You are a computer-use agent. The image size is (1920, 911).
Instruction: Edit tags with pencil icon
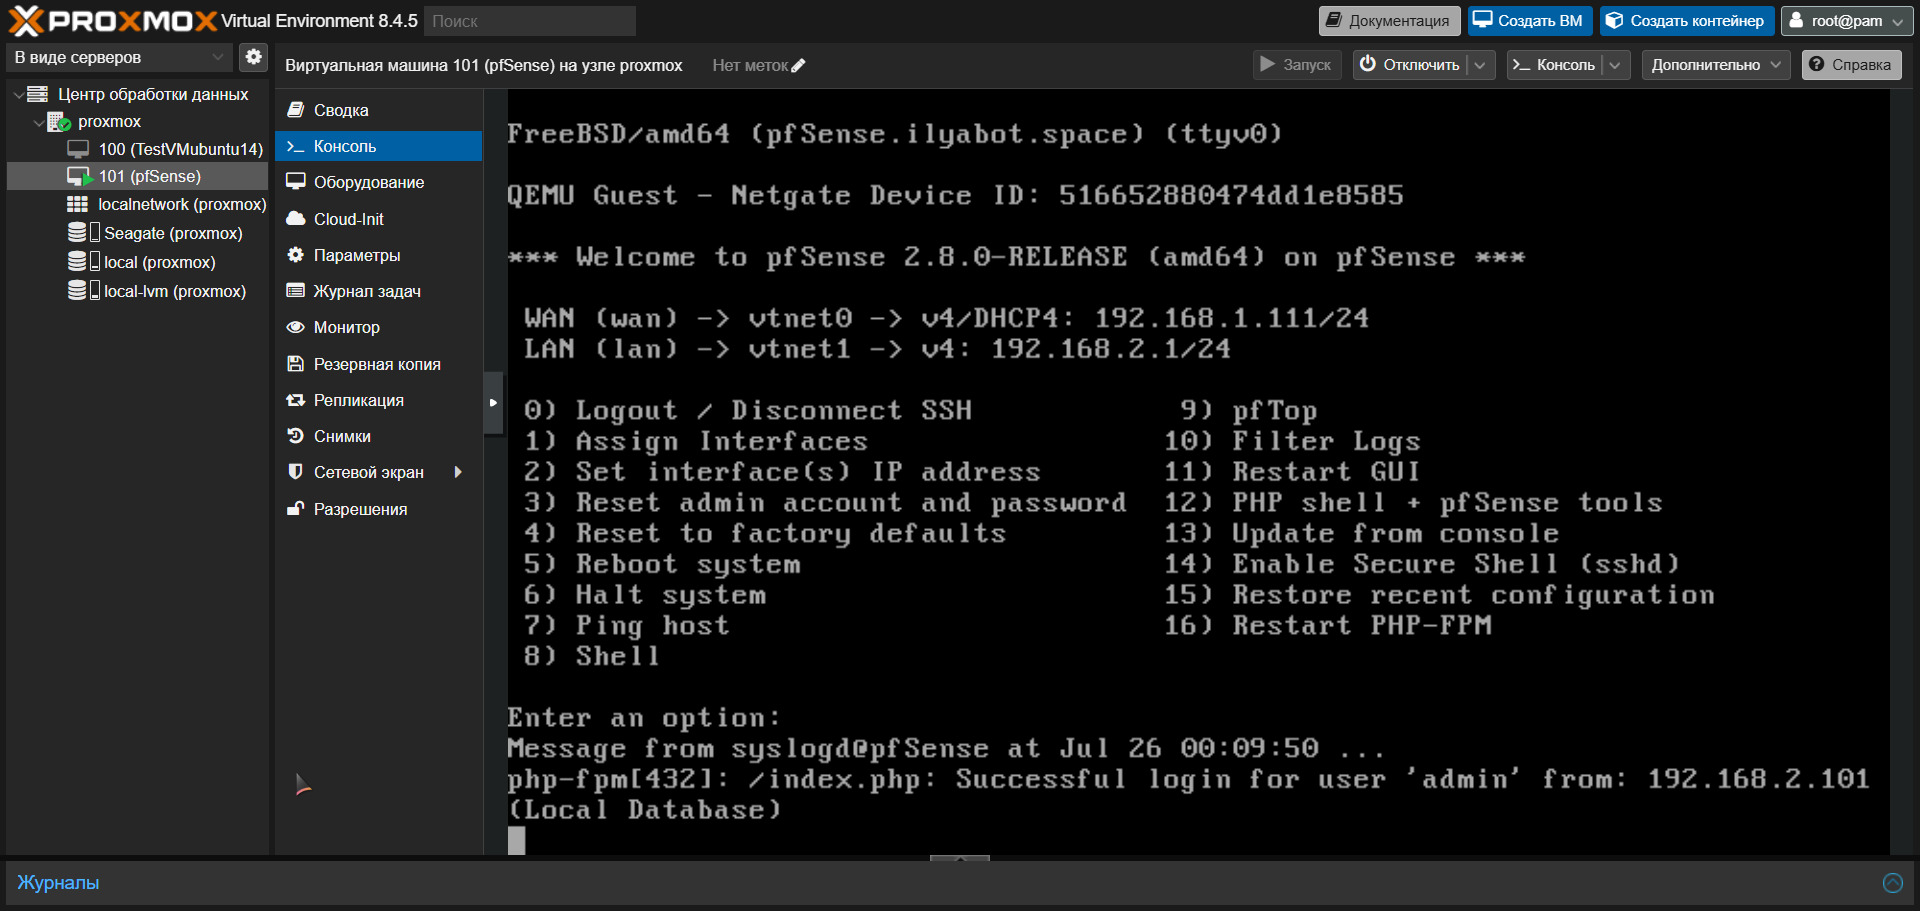tap(798, 66)
